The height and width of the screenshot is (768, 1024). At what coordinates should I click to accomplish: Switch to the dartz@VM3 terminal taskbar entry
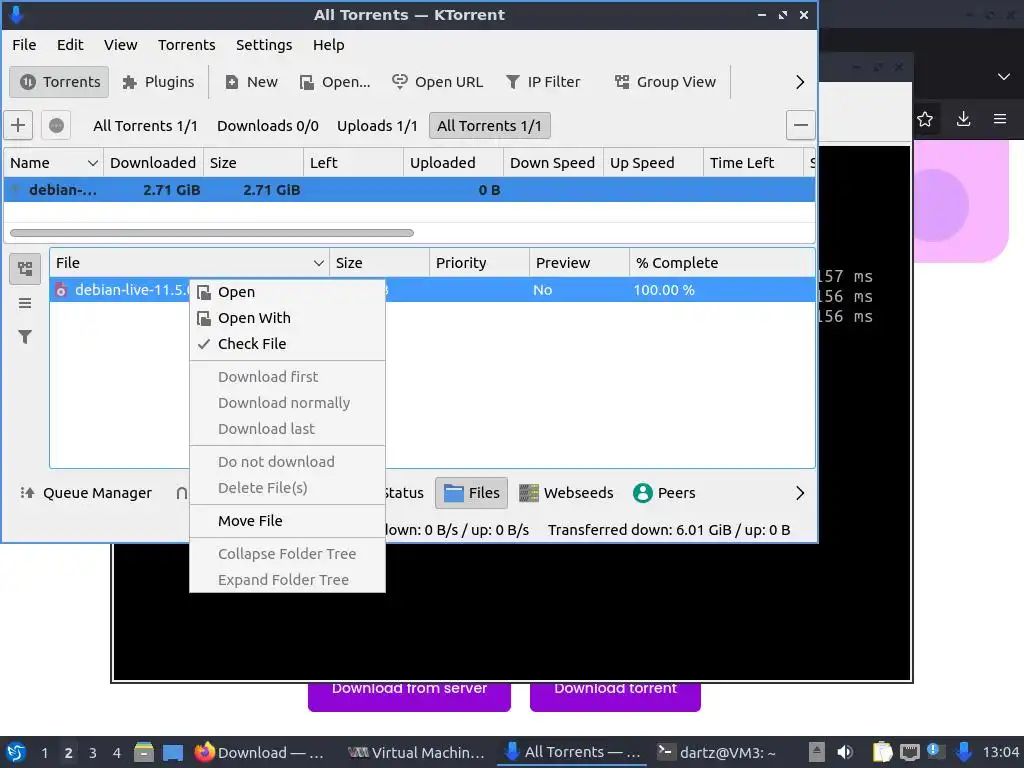click(x=716, y=752)
